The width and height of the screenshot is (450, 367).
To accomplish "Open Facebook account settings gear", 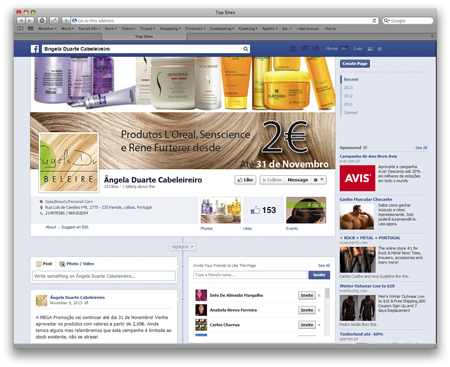I will 379,49.
